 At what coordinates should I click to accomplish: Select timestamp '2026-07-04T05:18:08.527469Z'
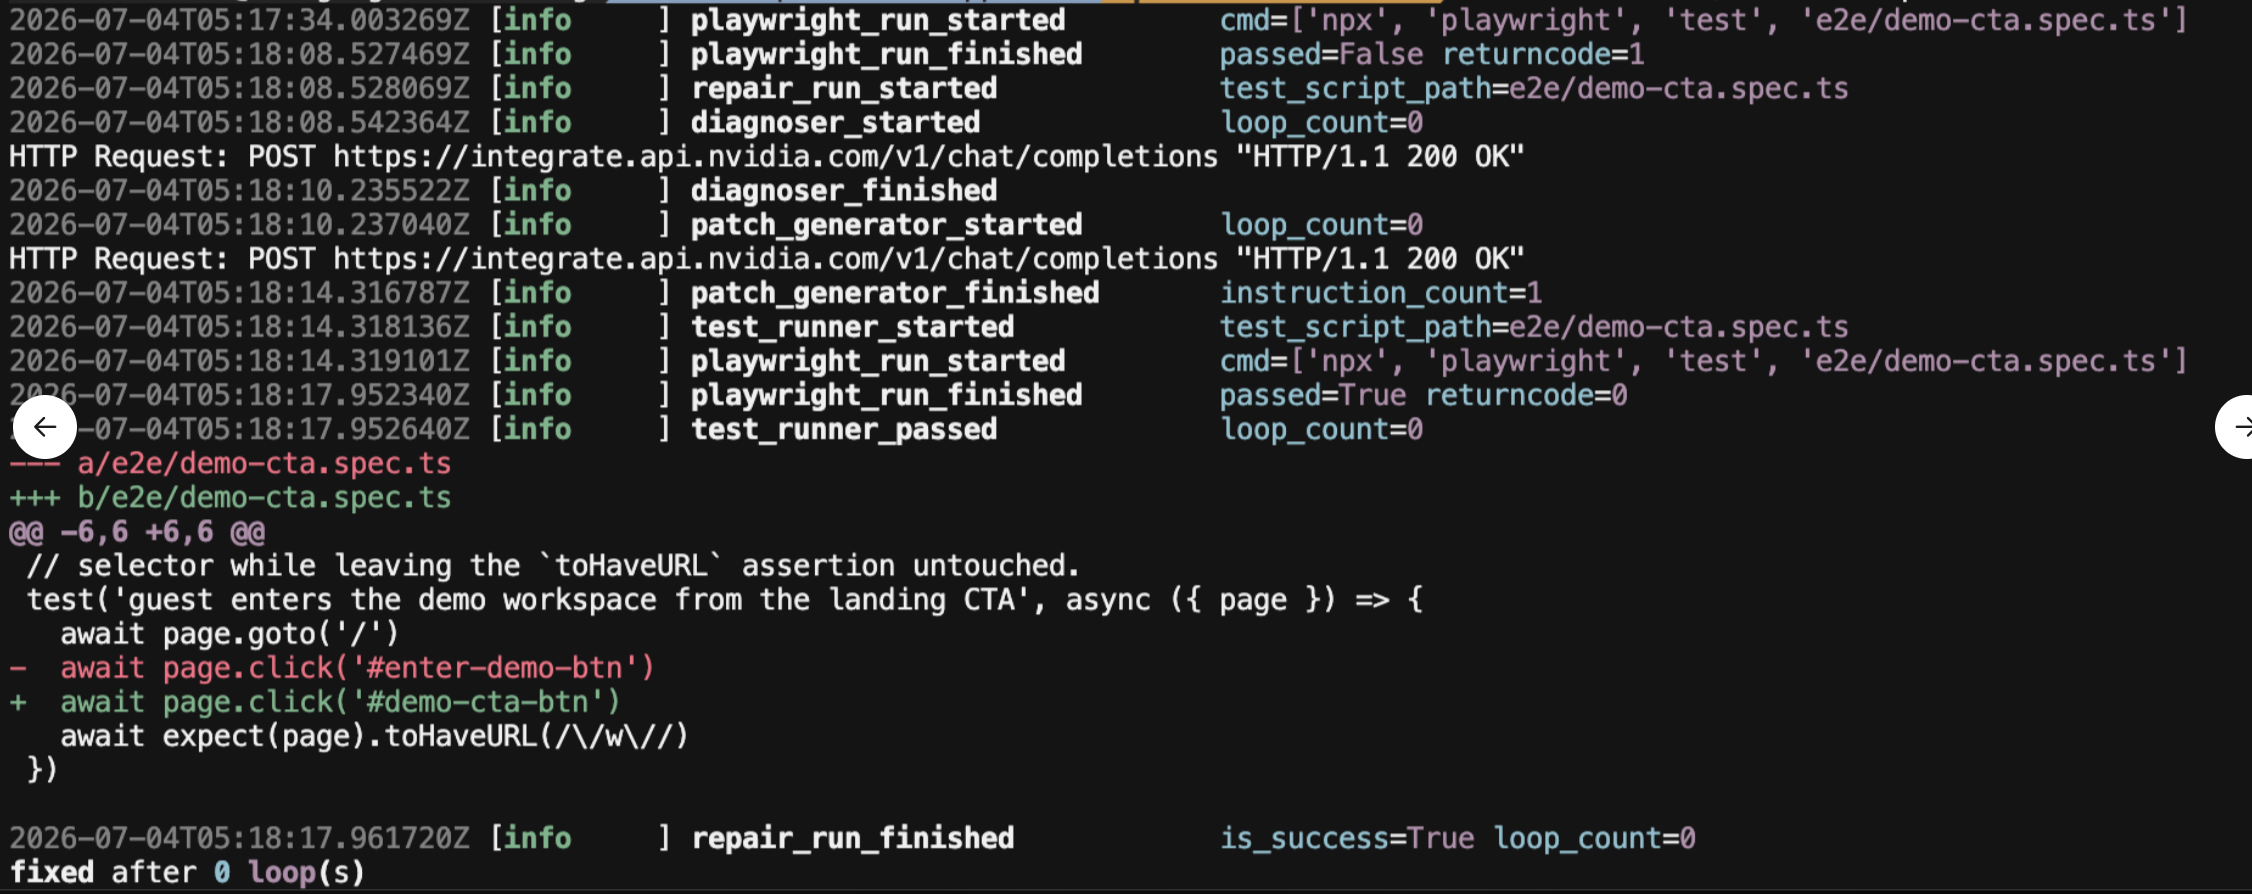tap(239, 54)
